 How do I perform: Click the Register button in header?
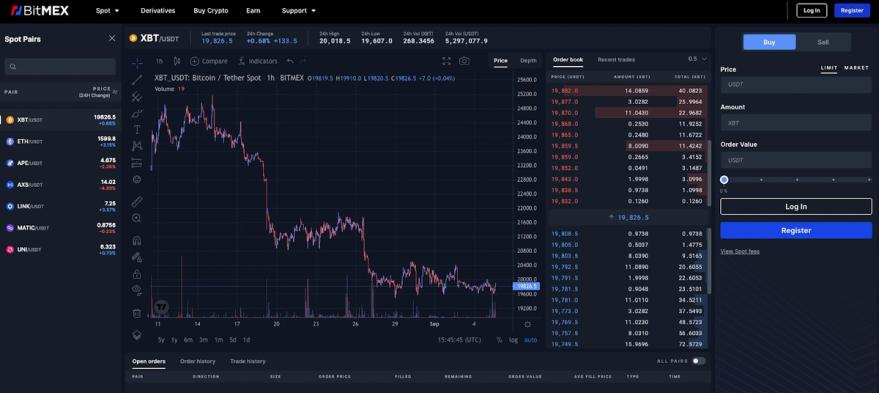pos(852,11)
